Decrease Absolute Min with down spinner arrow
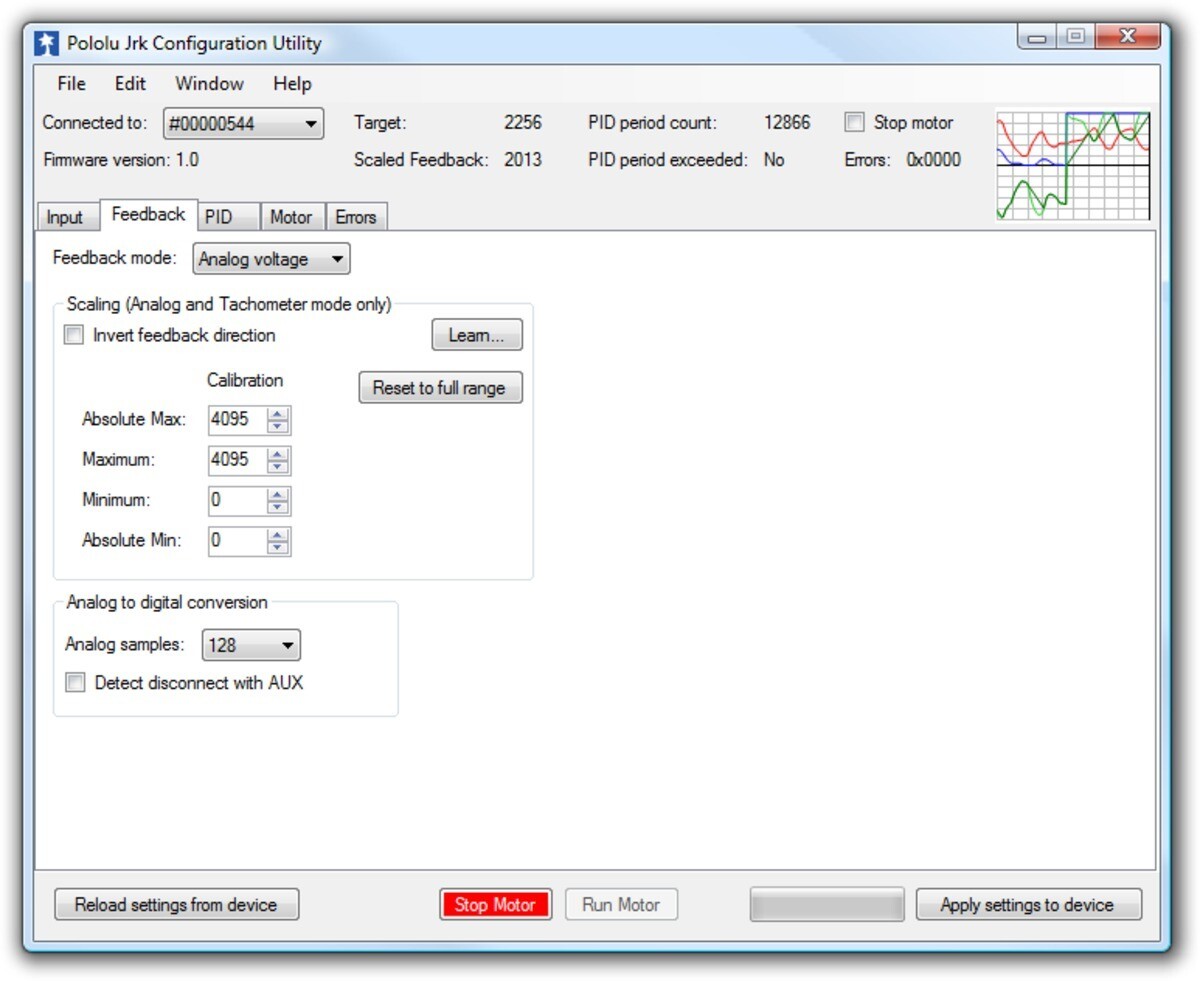Screen dimensions: 1200x981 point(278,547)
